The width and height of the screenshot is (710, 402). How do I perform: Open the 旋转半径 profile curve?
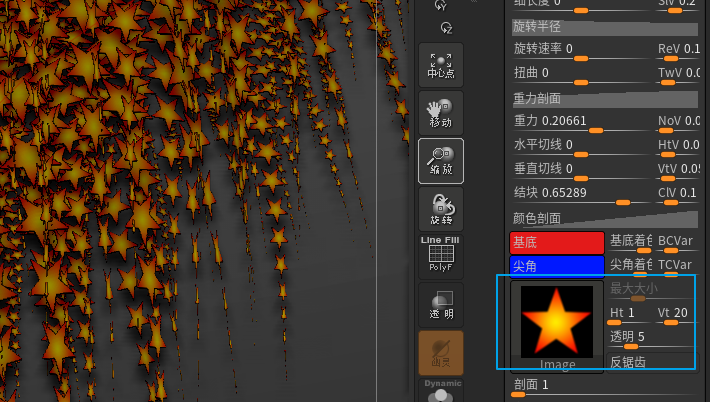[605, 27]
